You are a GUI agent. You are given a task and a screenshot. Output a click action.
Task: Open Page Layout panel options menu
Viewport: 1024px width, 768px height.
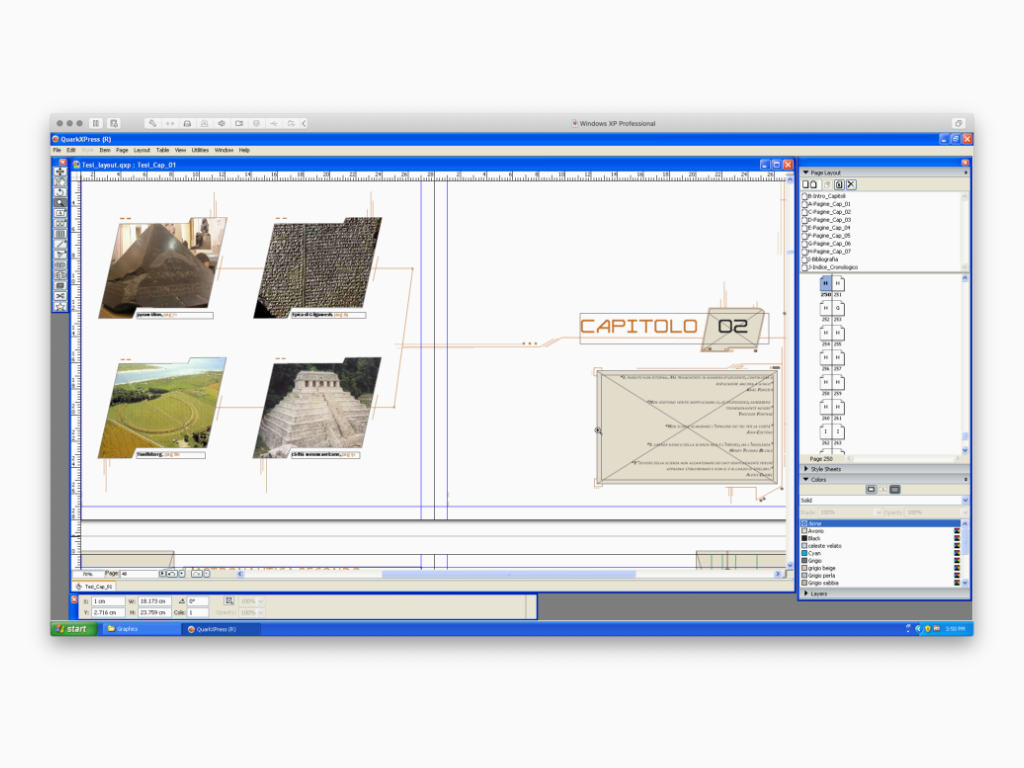tap(965, 173)
